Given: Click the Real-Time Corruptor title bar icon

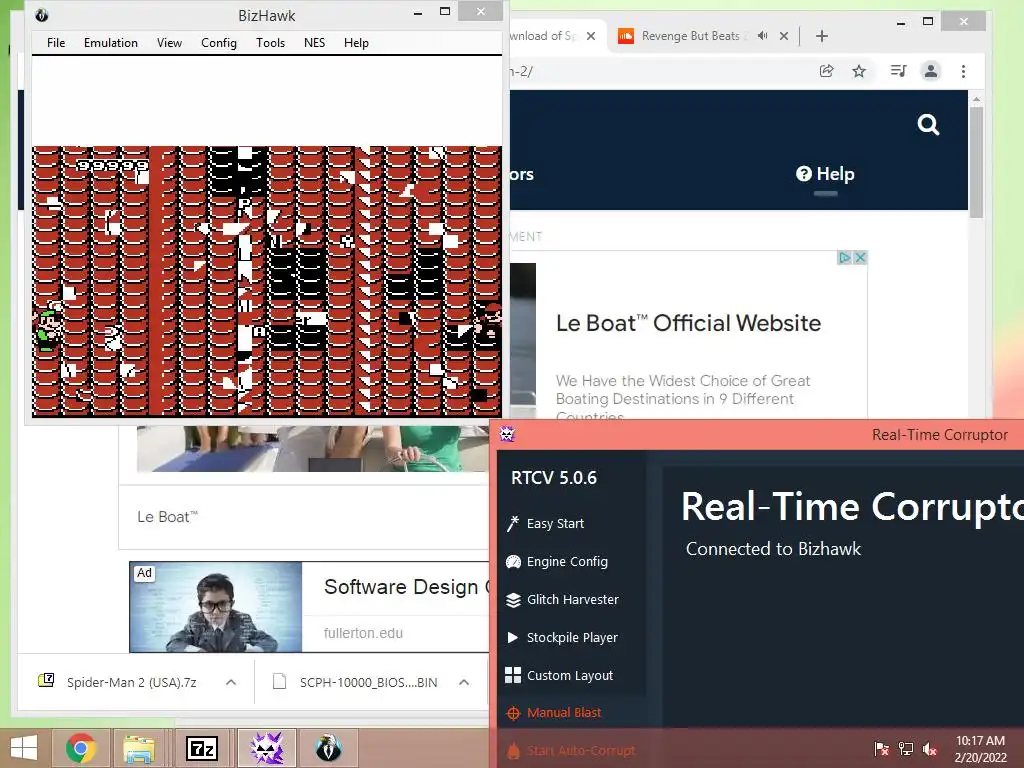Looking at the screenshot, I should click(x=507, y=434).
